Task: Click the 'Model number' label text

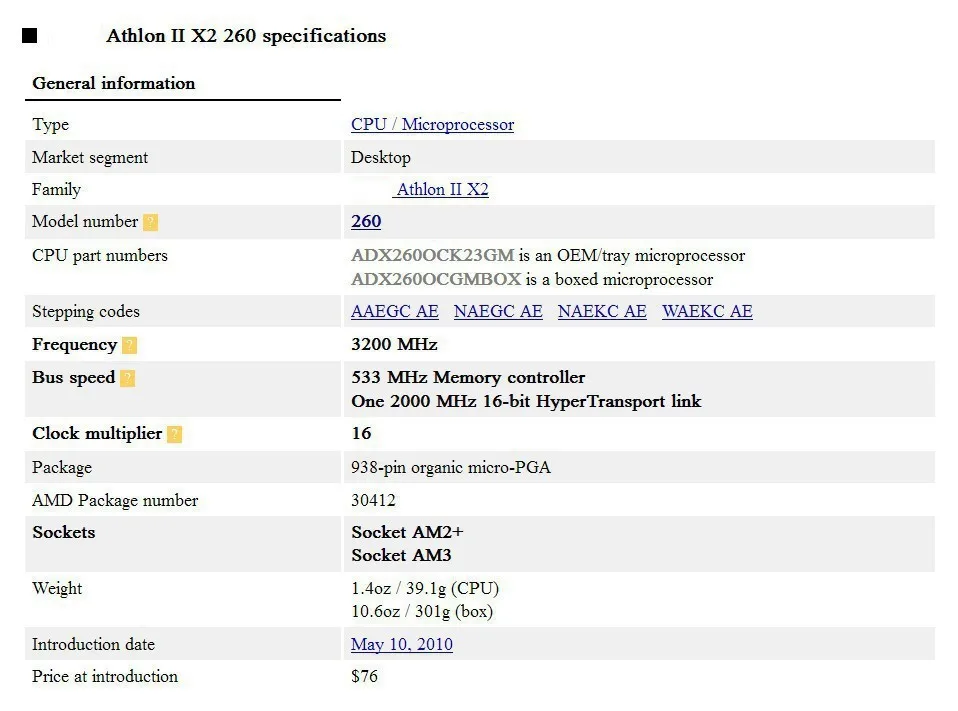Action: pyautogui.click(x=85, y=222)
